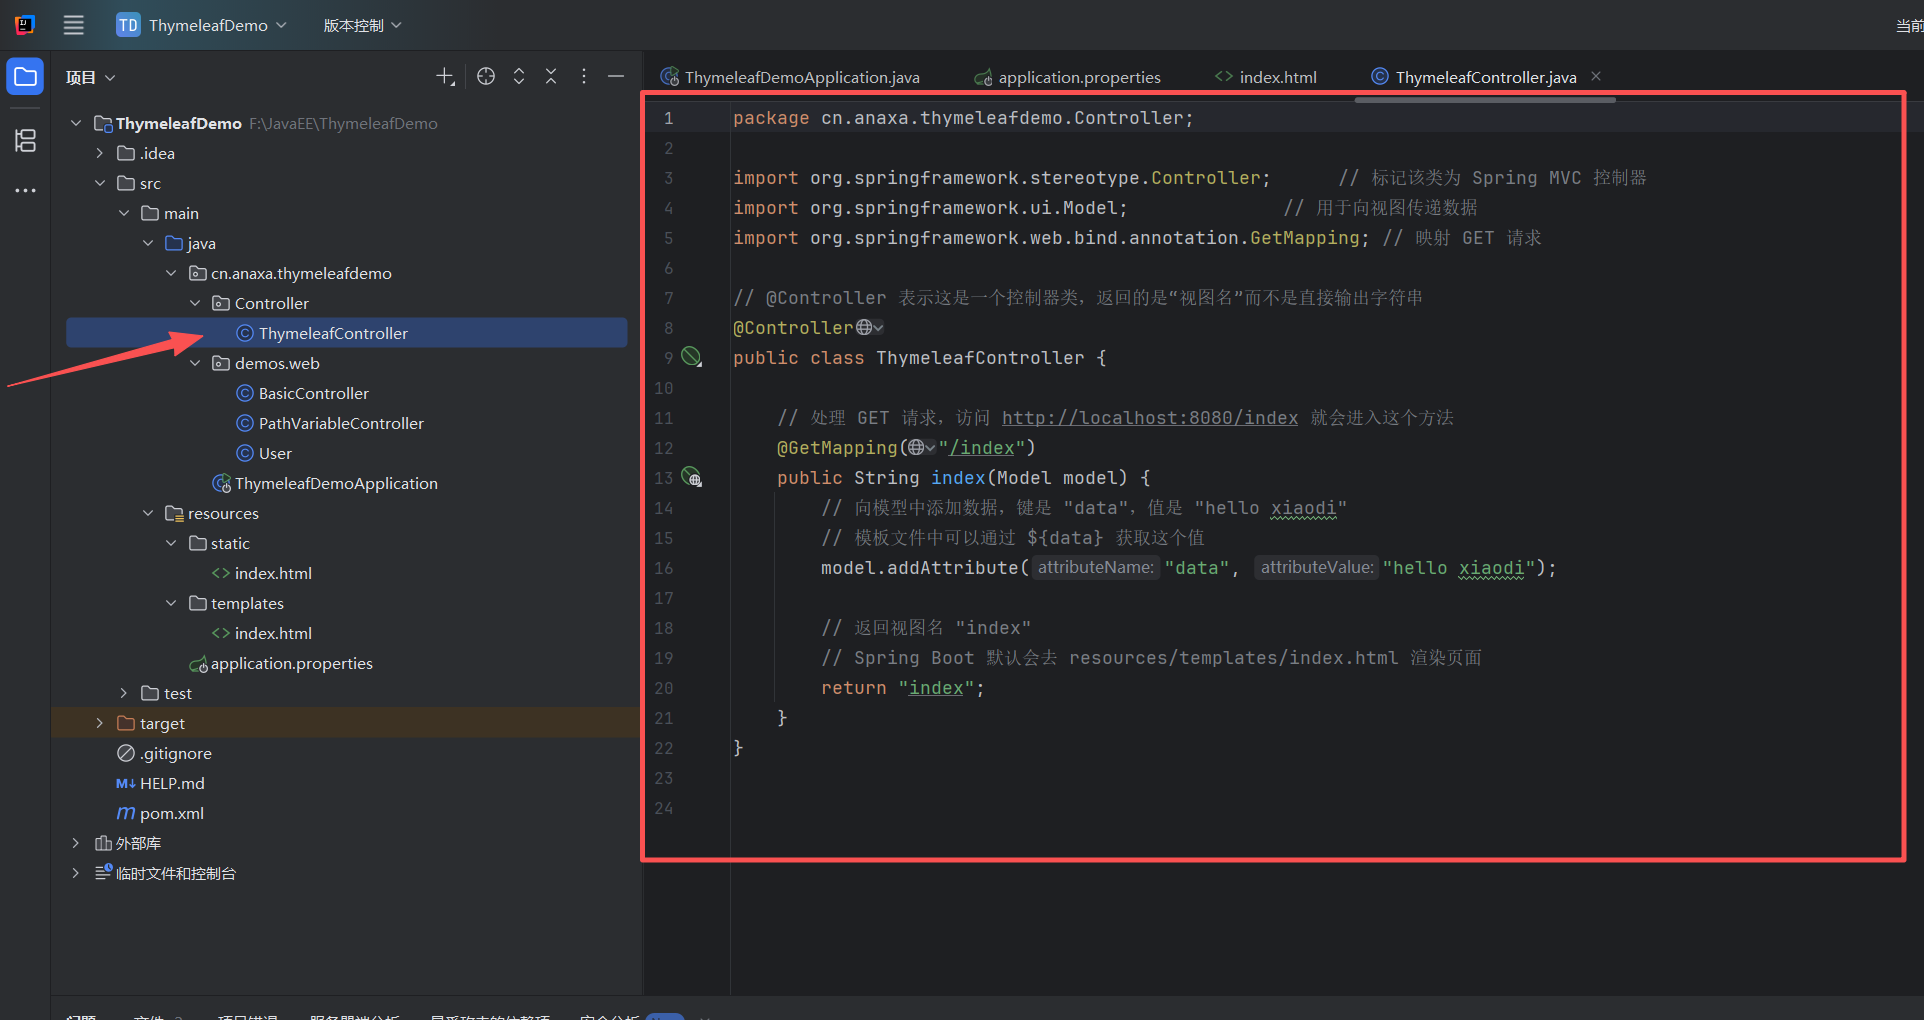Click globe icon after @Controller annotation
The image size is (1924, 1020).
pos(864,328)
